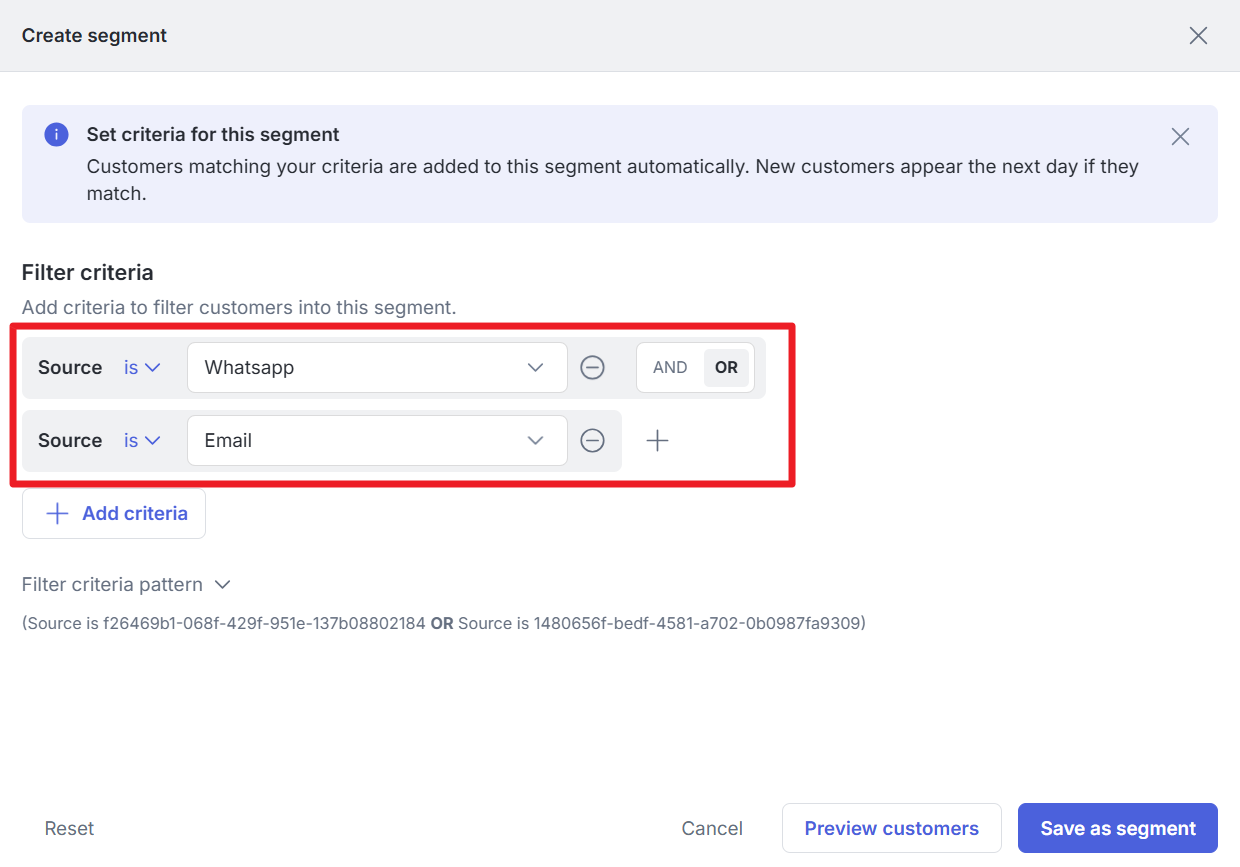Reset the filter criteria

pos(69,828)
